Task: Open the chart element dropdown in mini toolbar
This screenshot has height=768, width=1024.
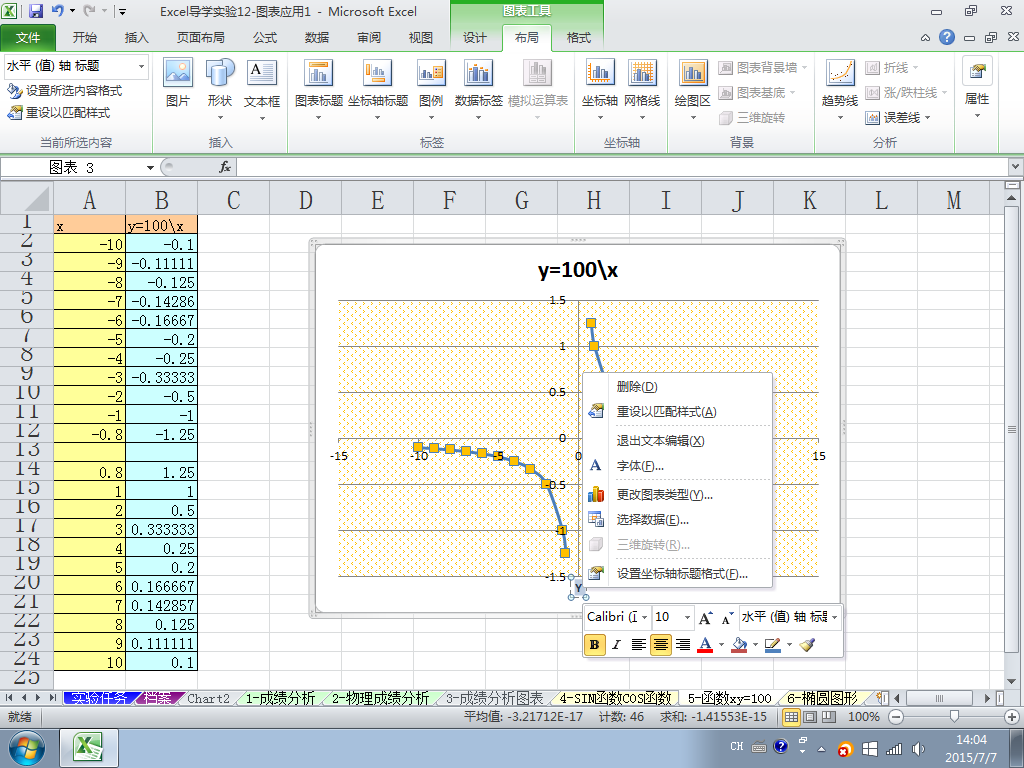Action: pos(835,617)
